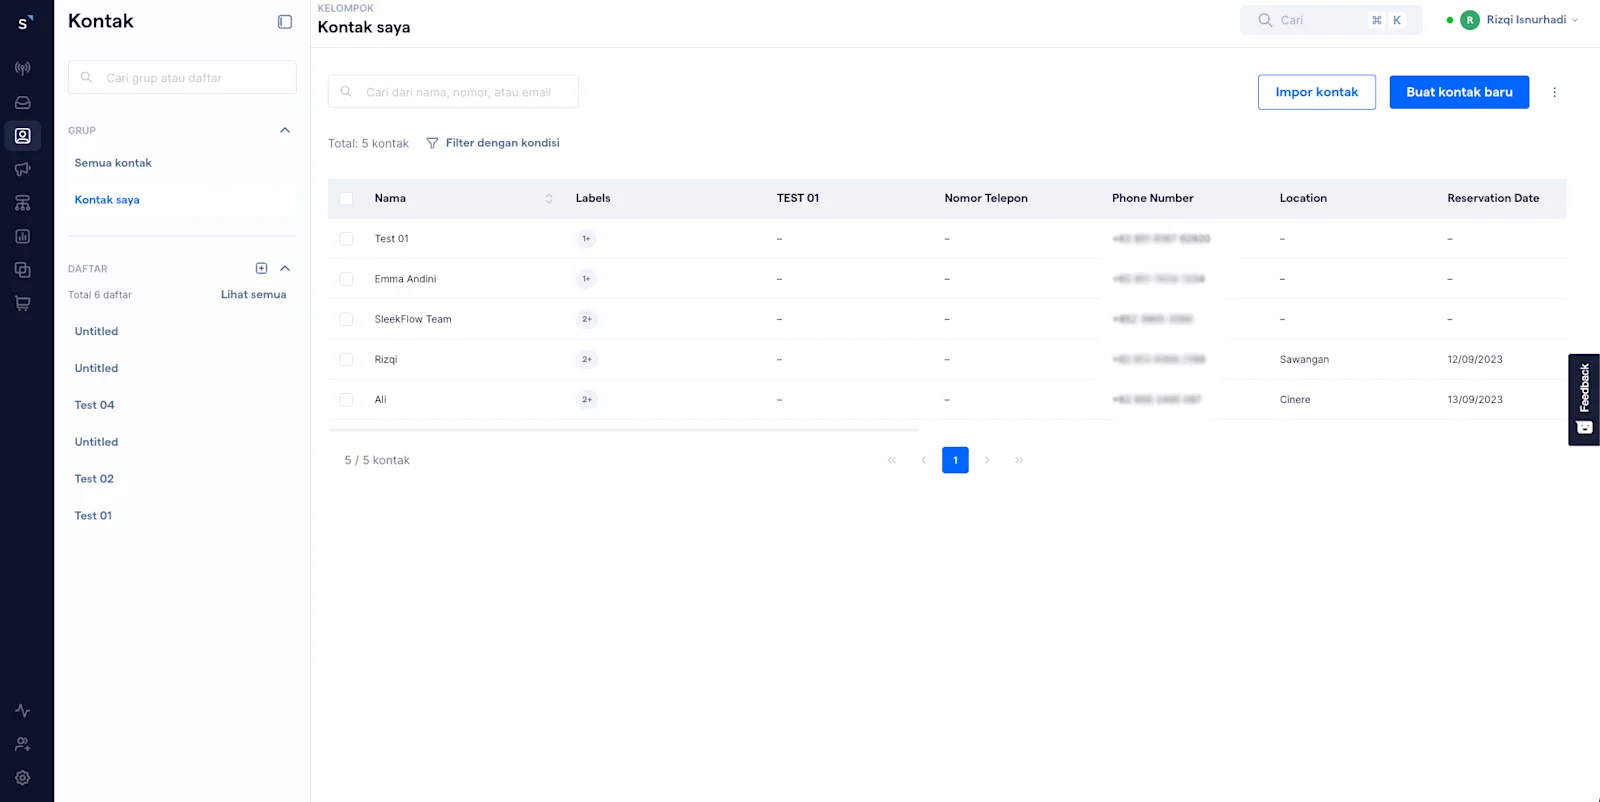This screenshot has width=1600, height=802.
Task: Open Filter dengan kondisi
Action: (x=493, y=143)
